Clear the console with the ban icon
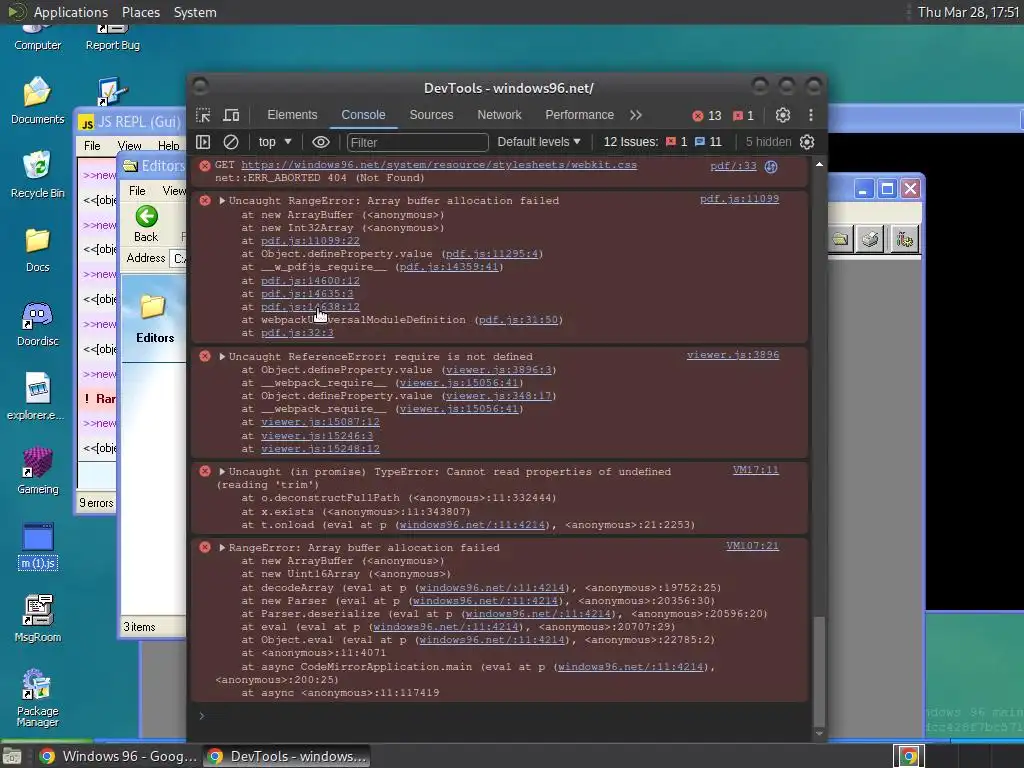Viewport: 1024px width, 768px height. coord(231,142)
